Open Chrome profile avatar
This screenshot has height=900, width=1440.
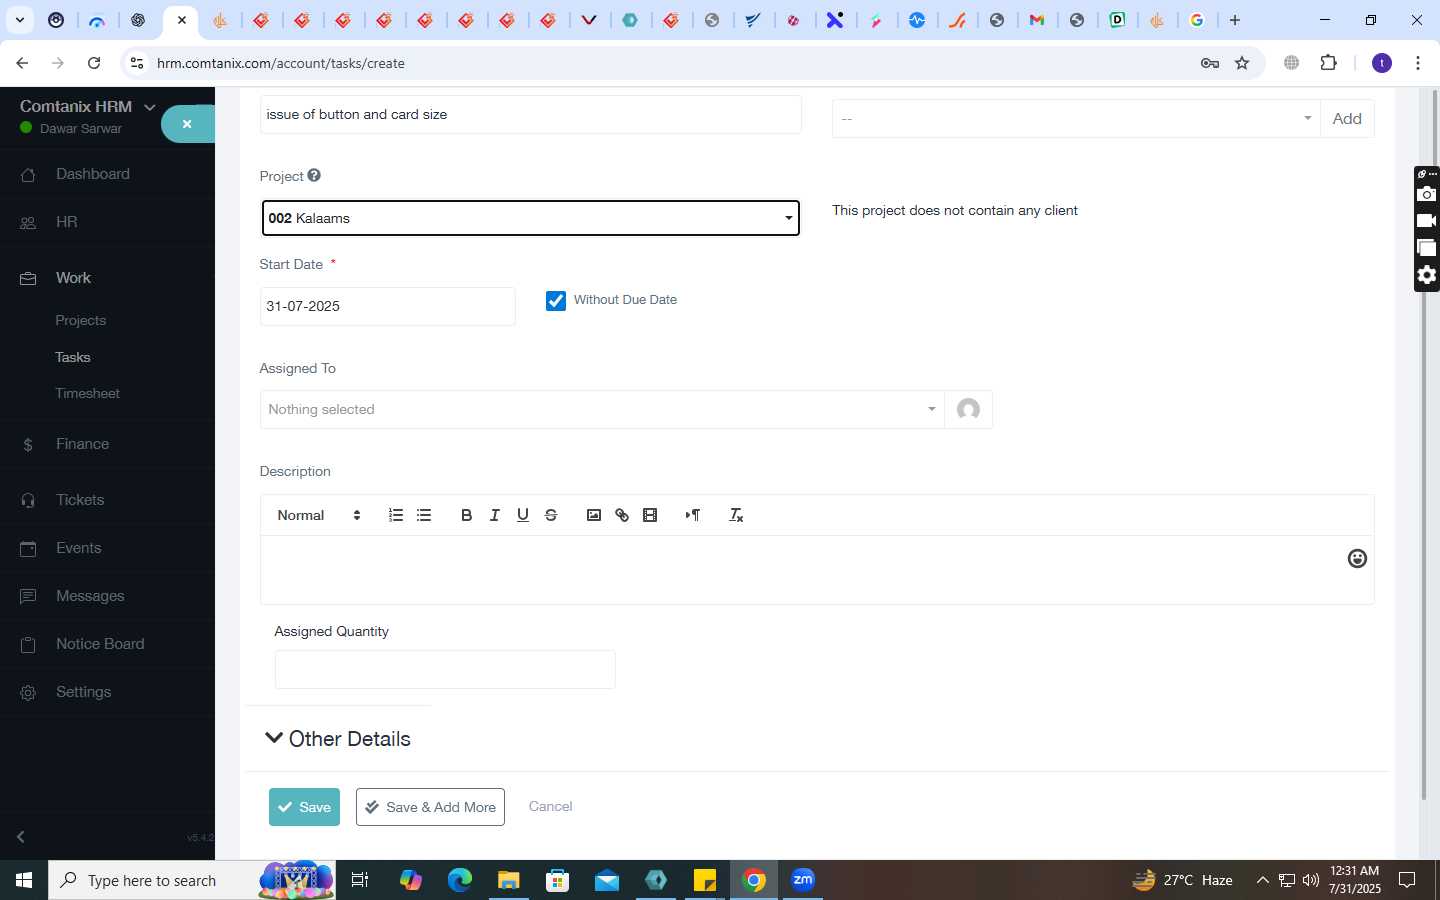click(x=1382, y=63)
